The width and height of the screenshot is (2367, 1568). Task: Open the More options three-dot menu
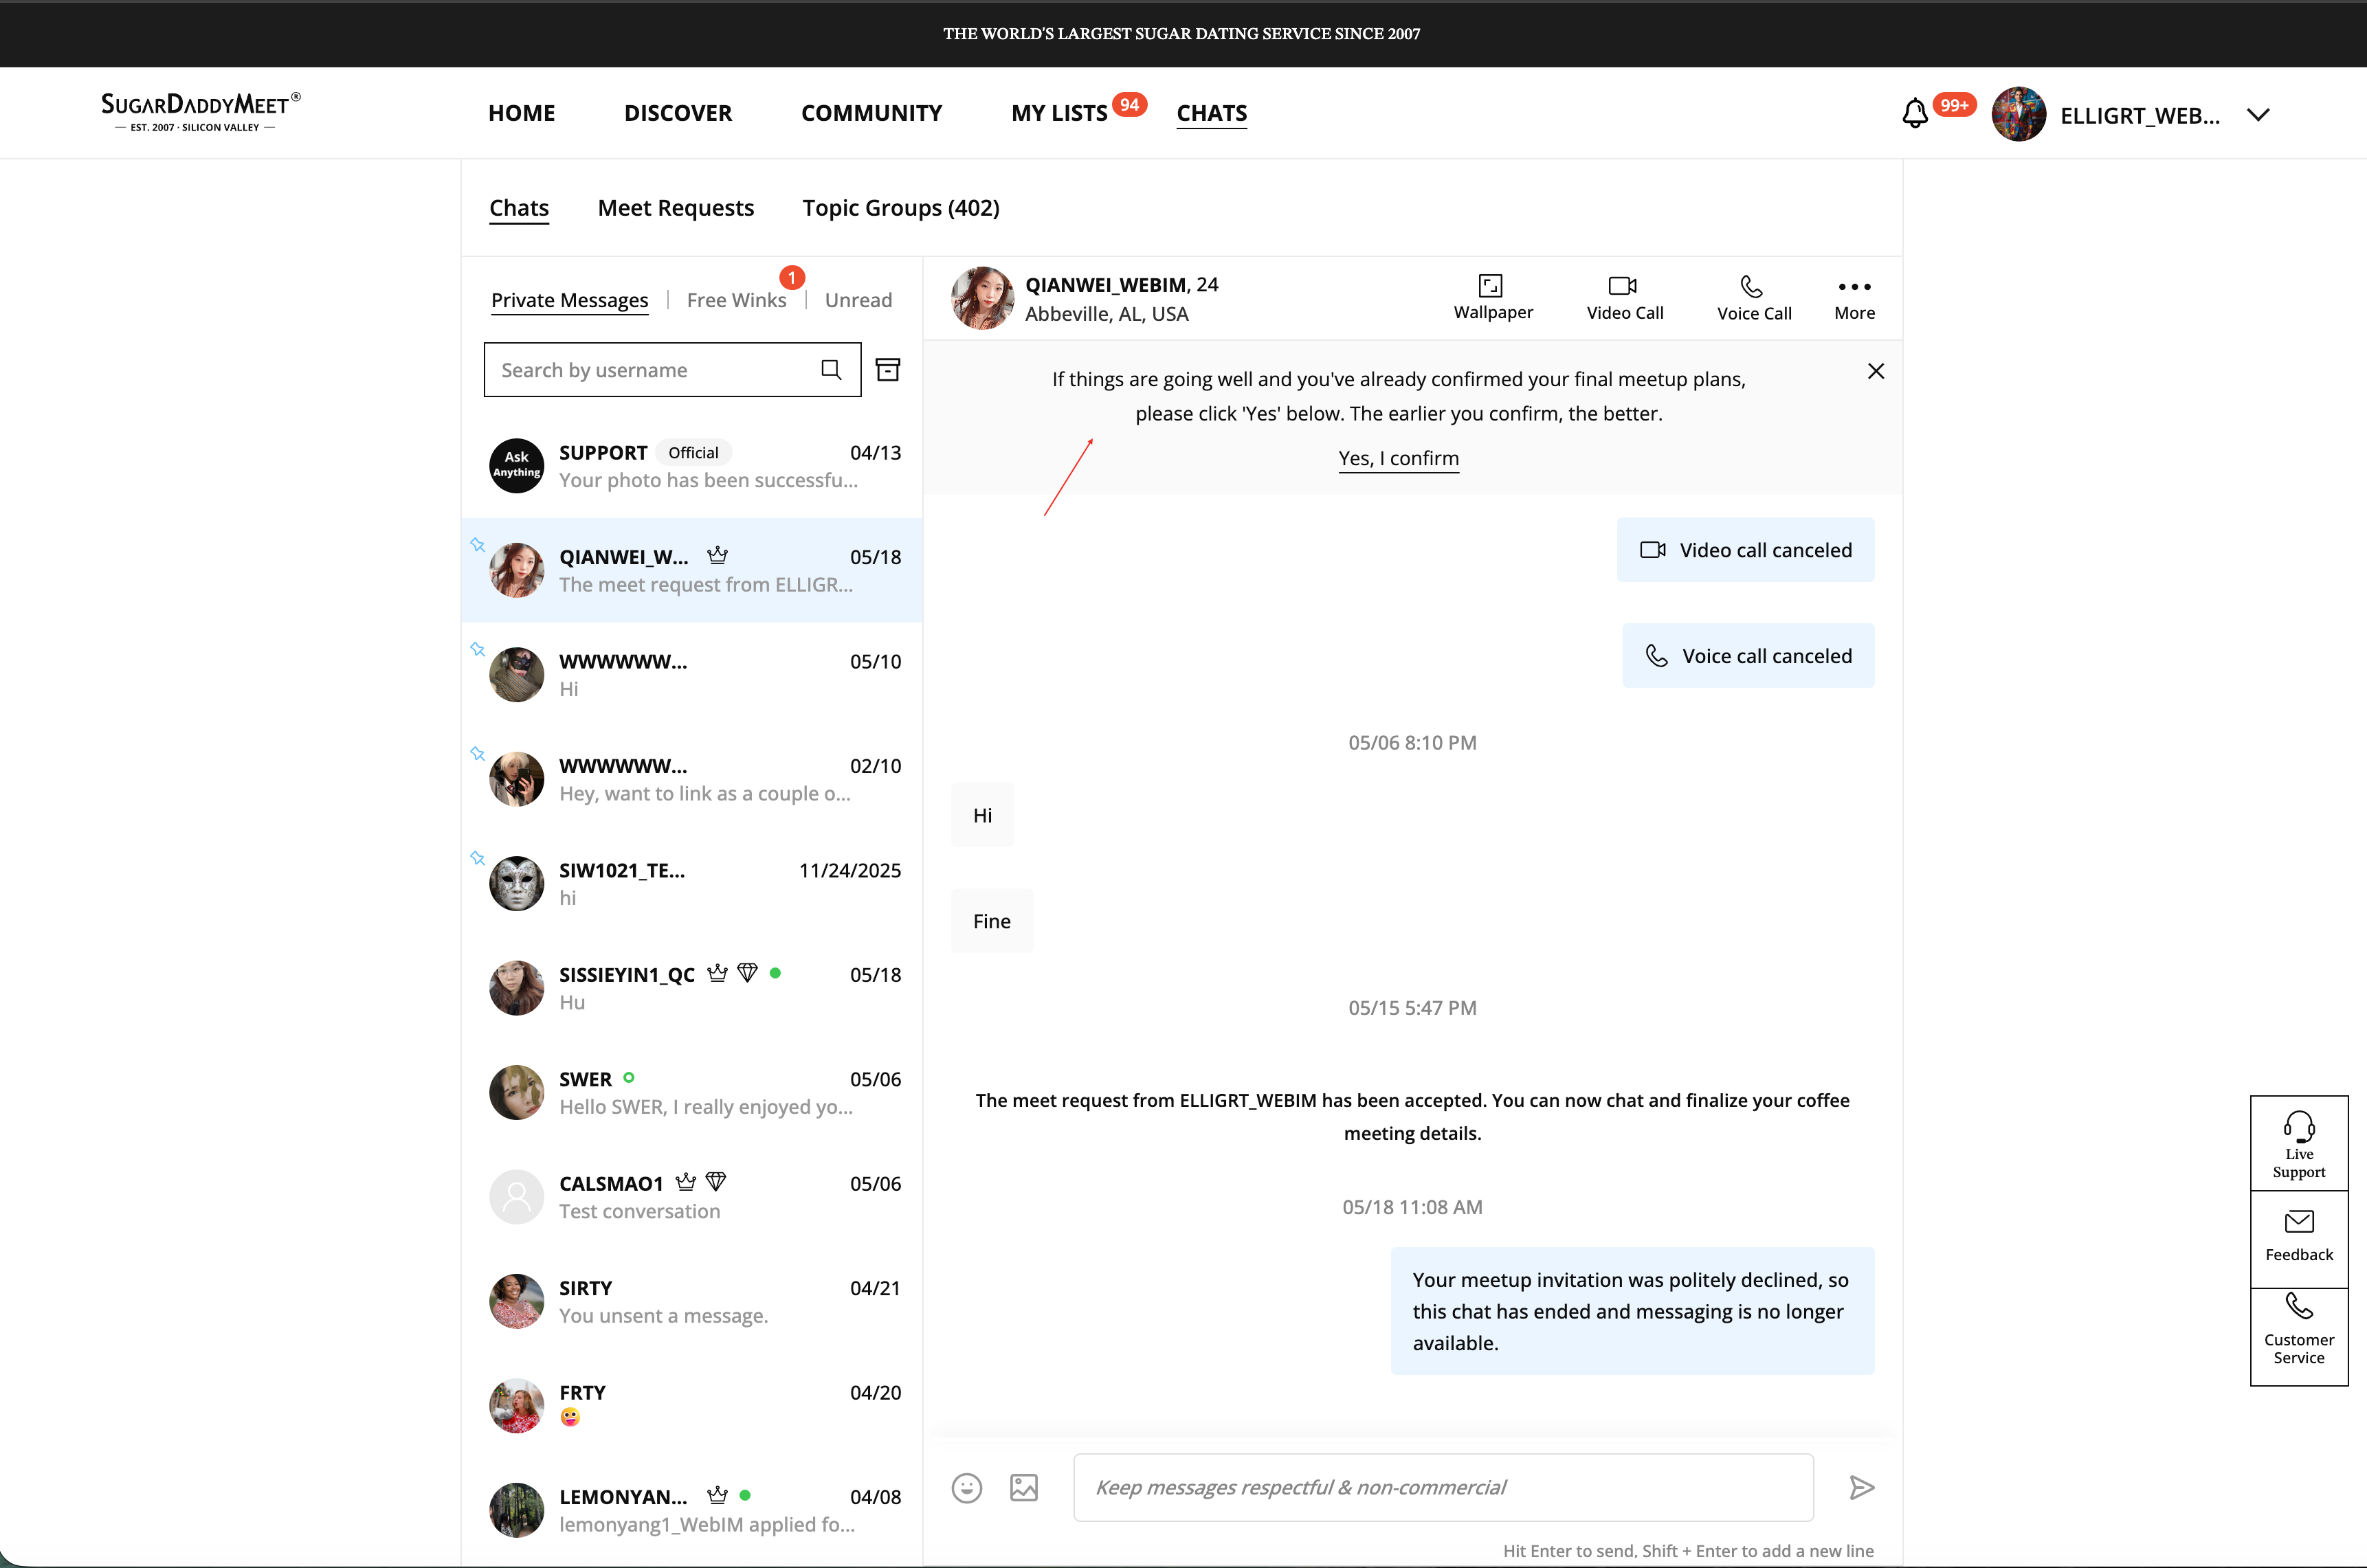click(x=1854, y=287)
